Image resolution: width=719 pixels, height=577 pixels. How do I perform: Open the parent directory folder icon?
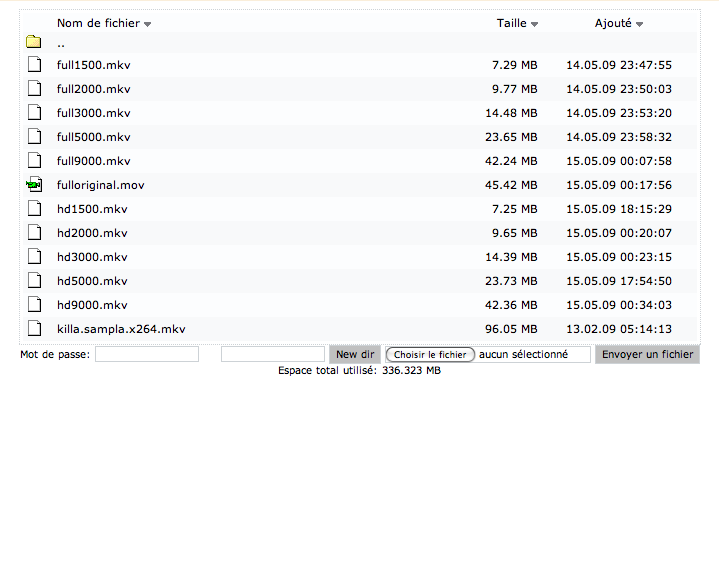point(33,42)
